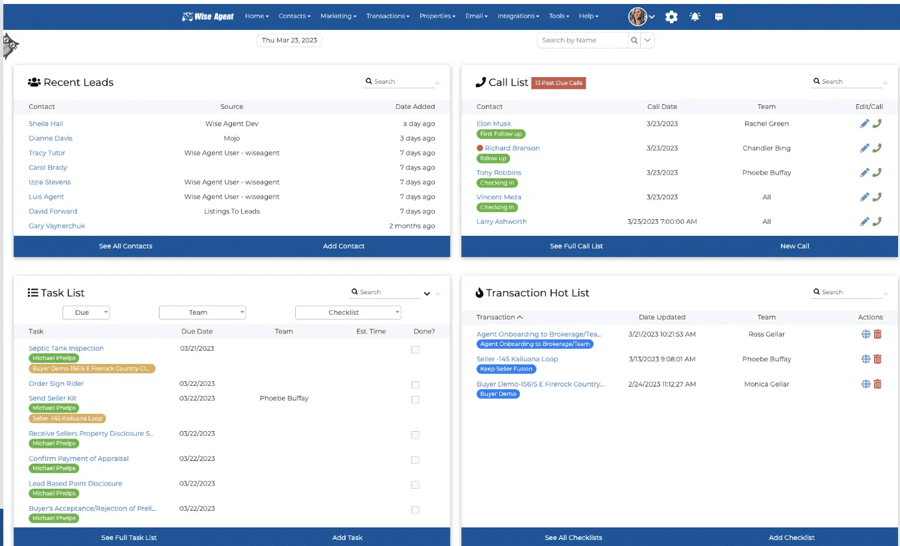Image resolution: width=900 pixels, height=546 pixels.
Task: Delete Seller -145 Kailuana Loop transaction with trash icon
Action: (877, 359)
